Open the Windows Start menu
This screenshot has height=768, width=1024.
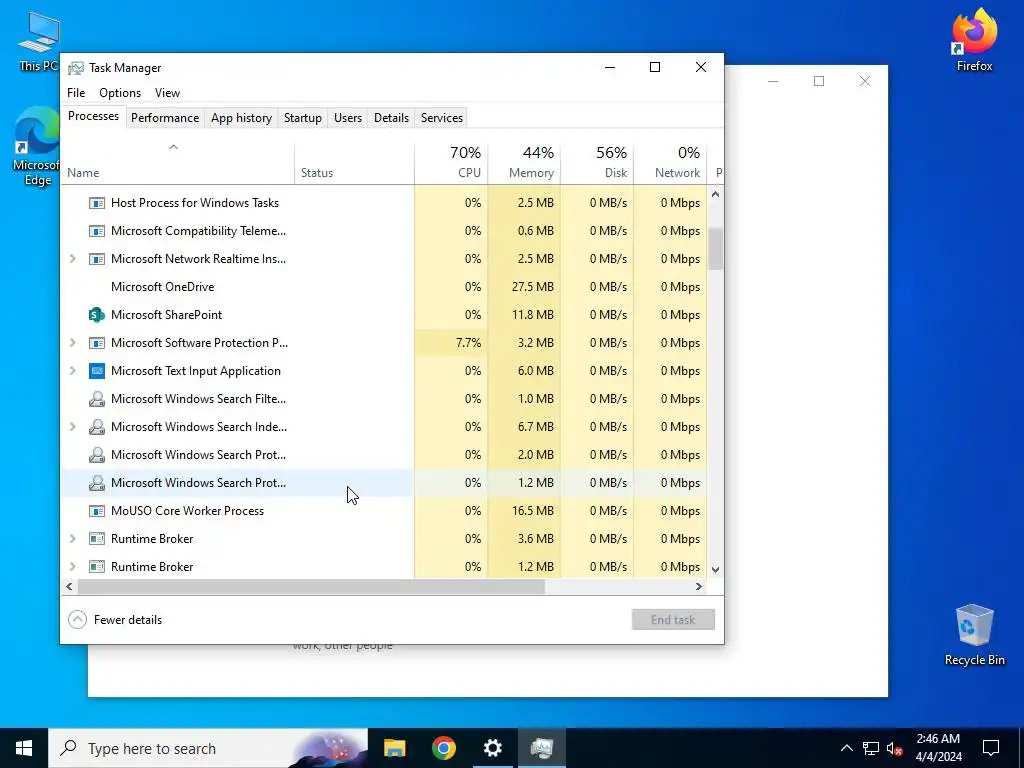click(x=24, y=748)
